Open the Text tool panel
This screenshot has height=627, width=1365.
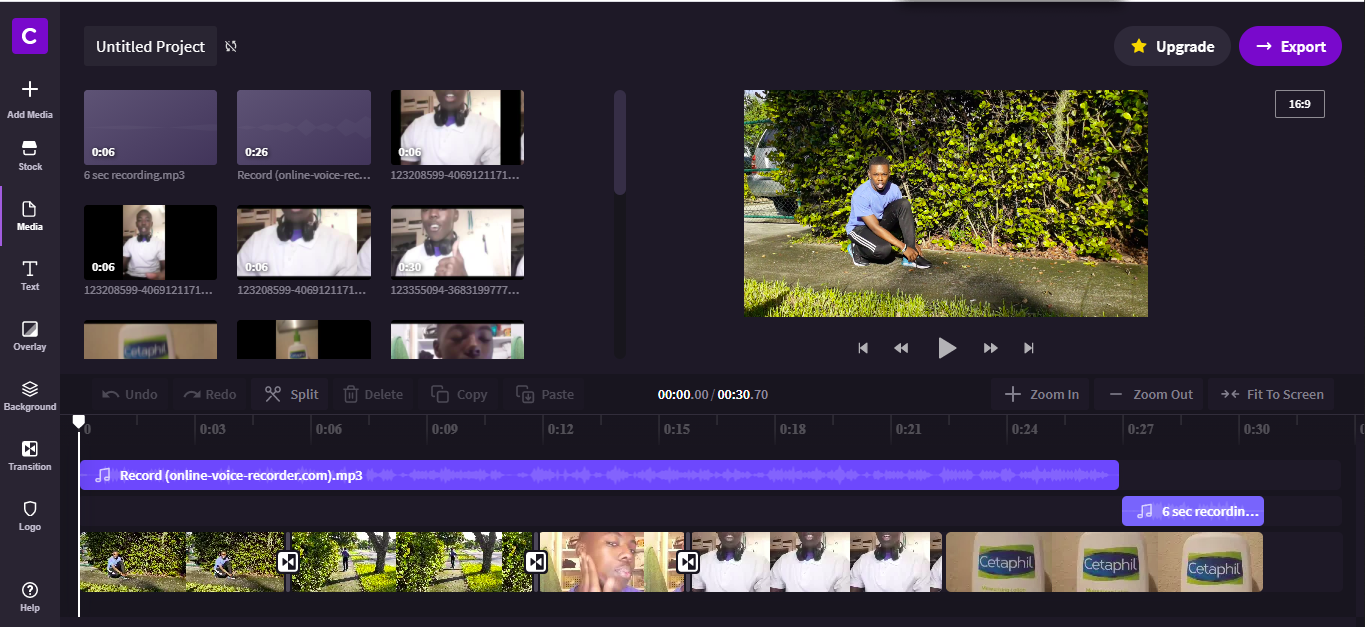point(30,276)
